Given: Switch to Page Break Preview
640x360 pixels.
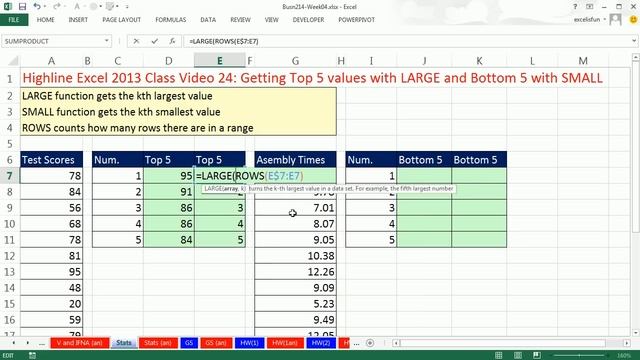Looking at the screenshot, I should pyautogui.click(x=537, y=356).
